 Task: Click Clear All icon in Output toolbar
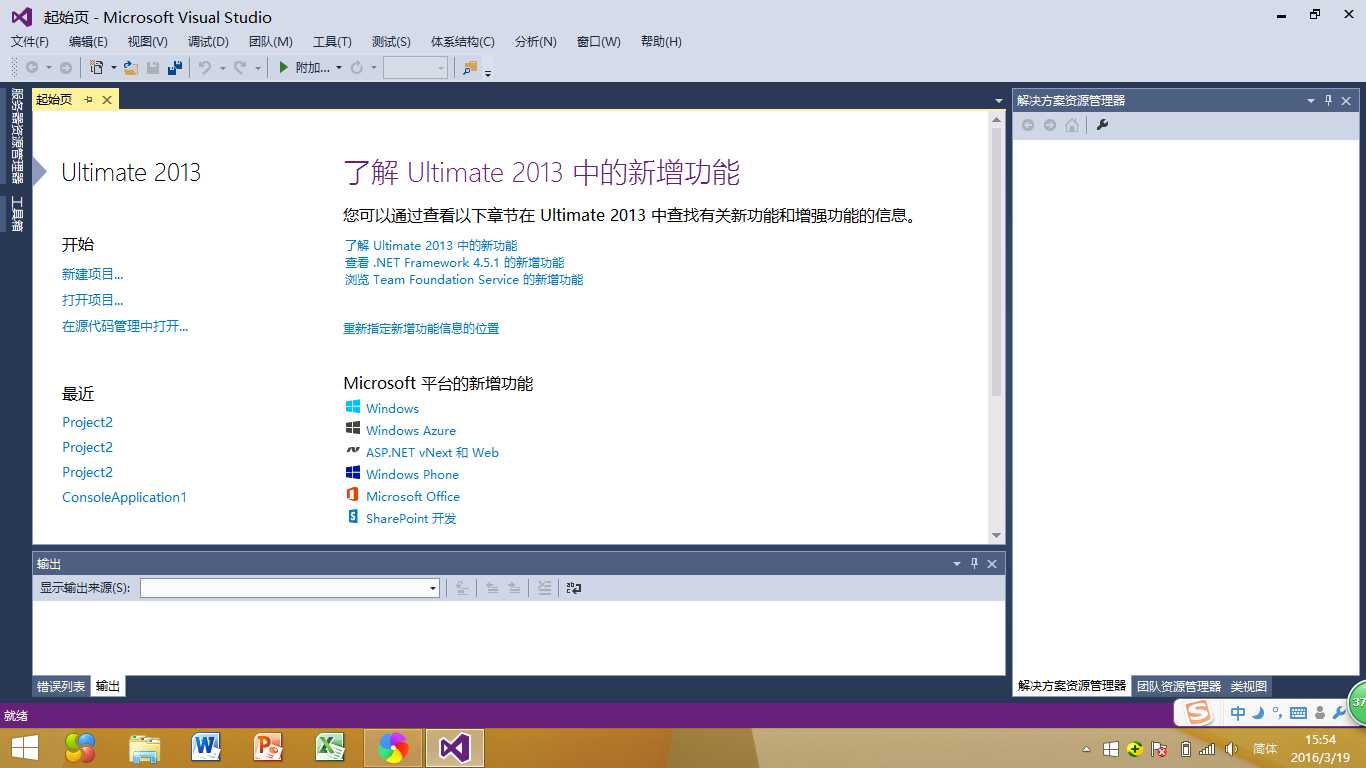click(544, 588)
